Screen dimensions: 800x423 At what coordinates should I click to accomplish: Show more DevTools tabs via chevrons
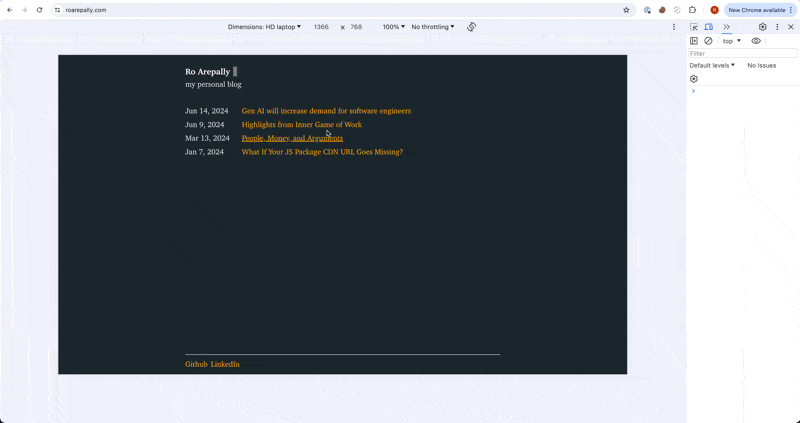pos(727,27)
